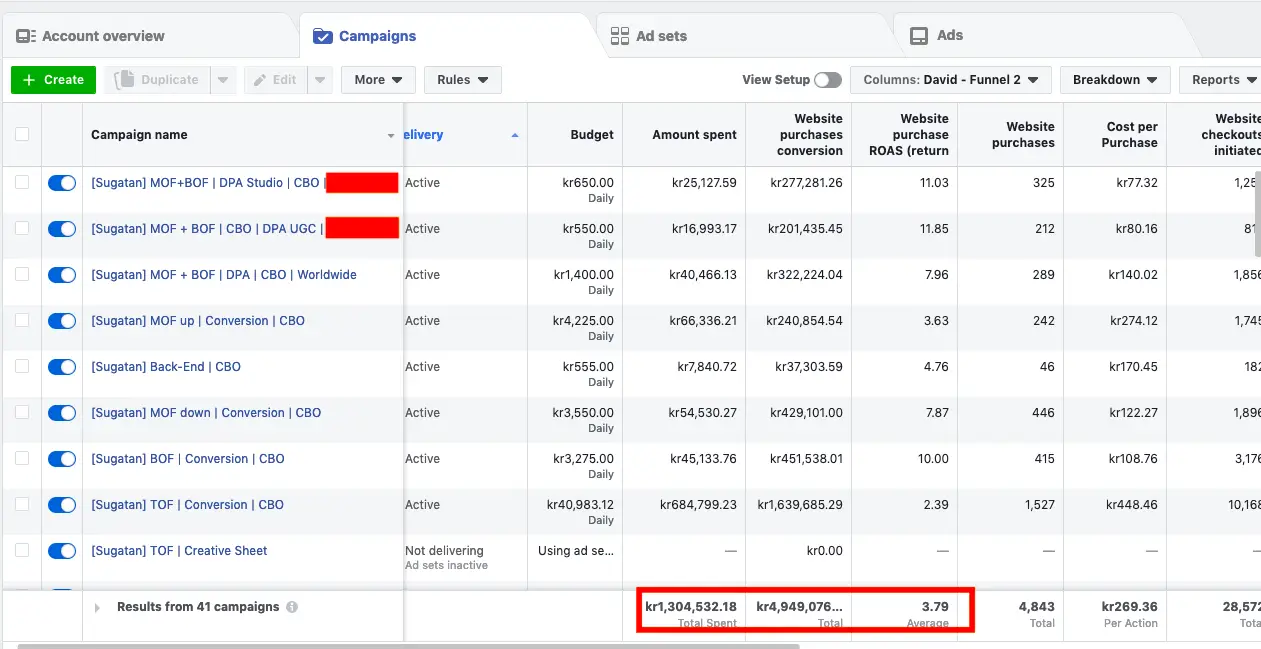Turn on the View Setup toggle

click(x=828, y=80)
